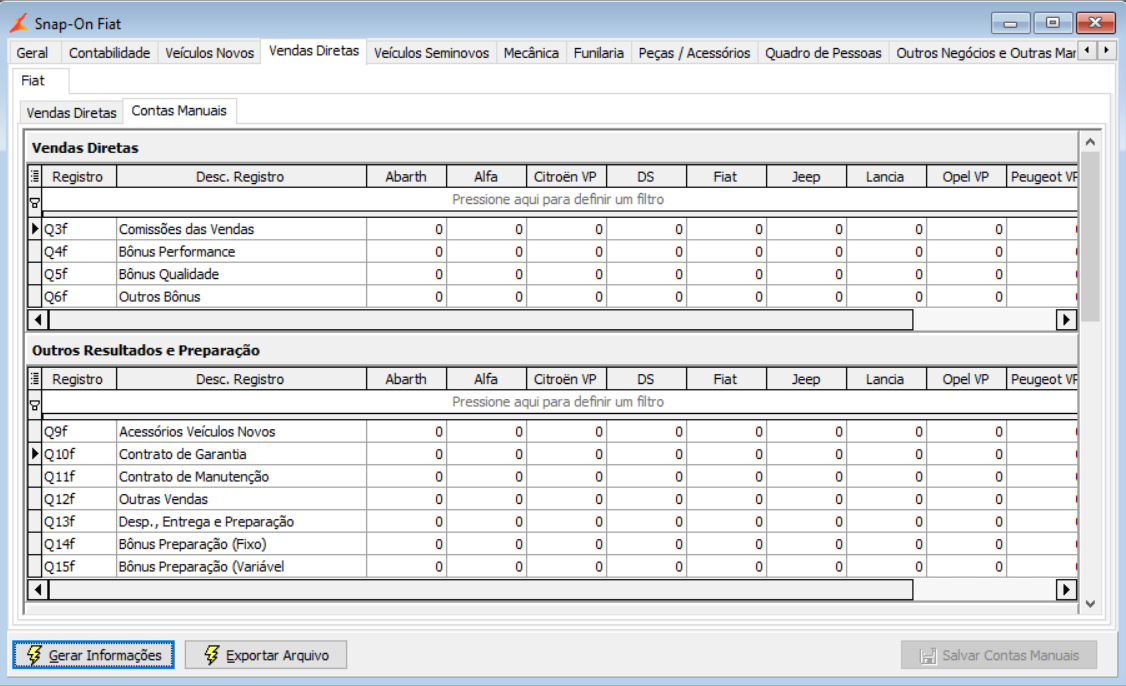Select row indicator for Q10f row
Viewport: 1126px width, 686px height.
coord(34,454)
